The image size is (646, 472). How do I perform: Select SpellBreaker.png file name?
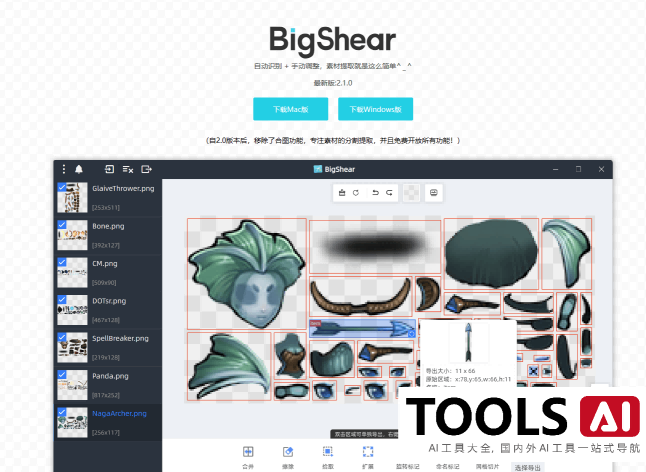(120, 339)
